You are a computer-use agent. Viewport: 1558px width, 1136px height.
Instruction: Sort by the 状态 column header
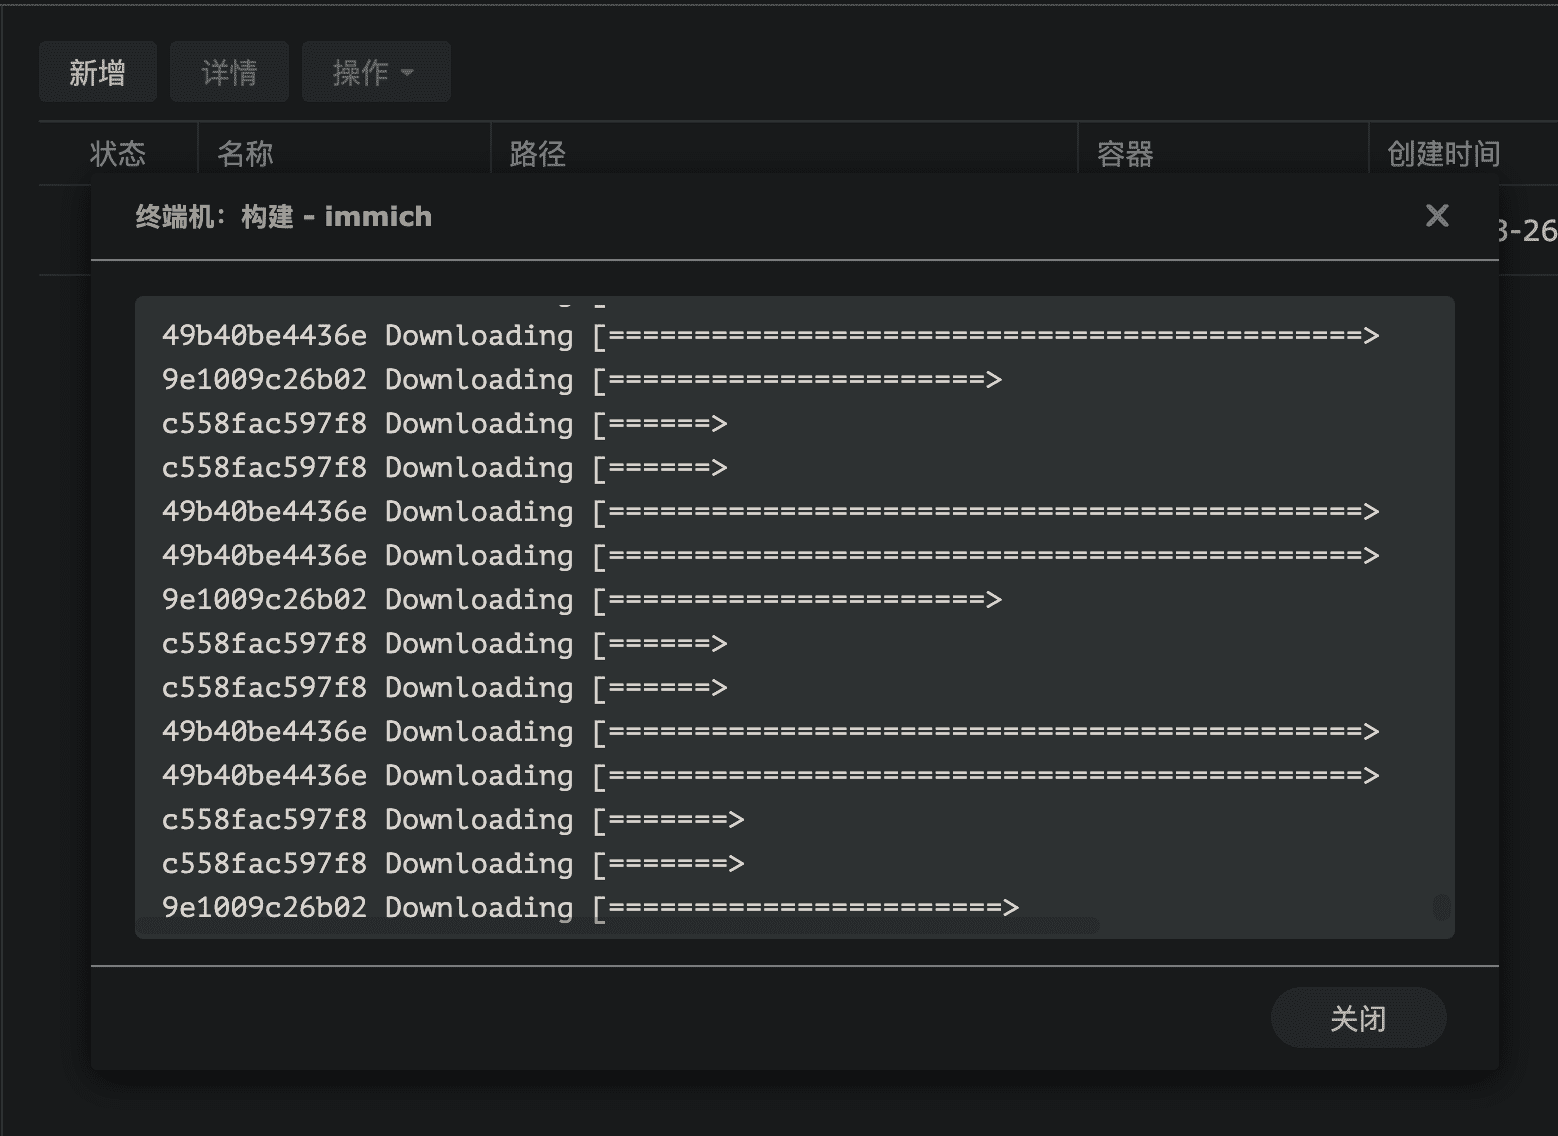coord(118,153)
